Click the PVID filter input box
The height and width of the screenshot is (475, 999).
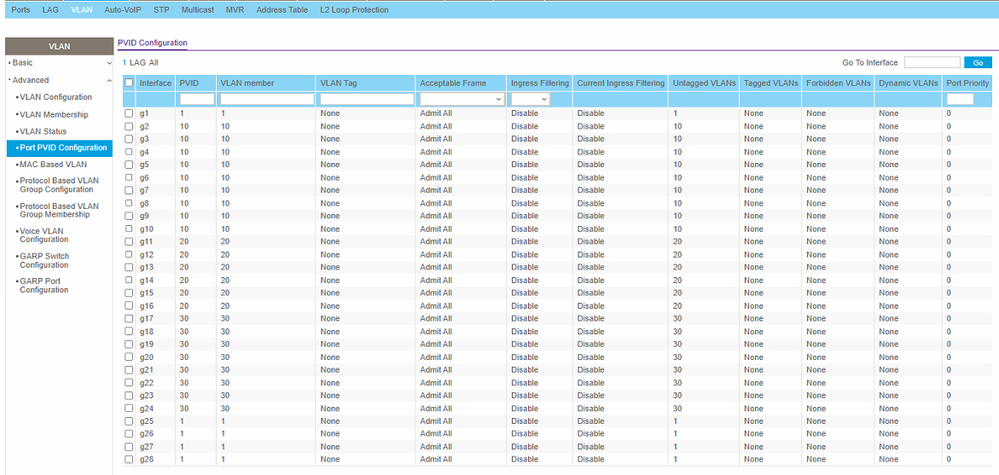point(196,99)
